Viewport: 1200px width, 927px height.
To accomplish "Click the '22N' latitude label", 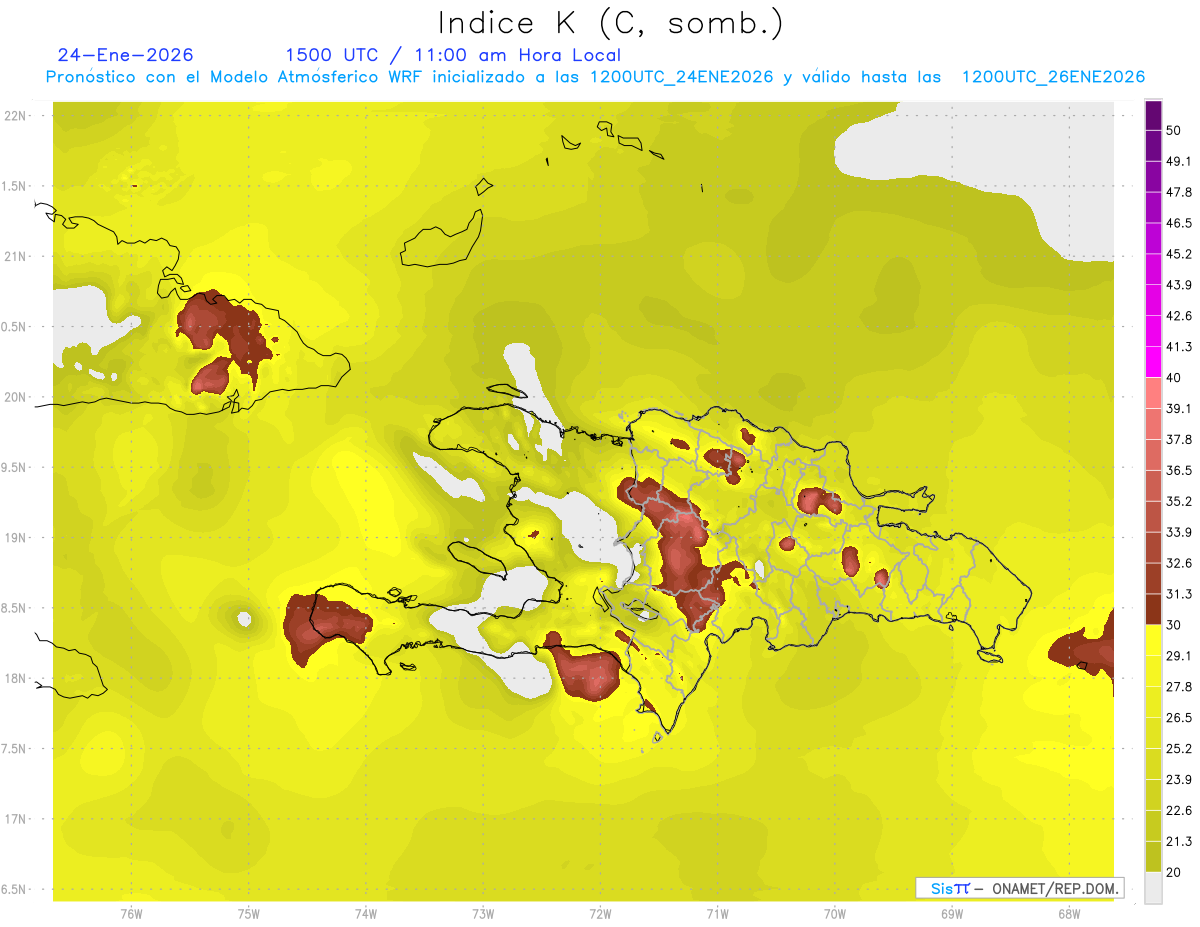I will tap(15, 115).
